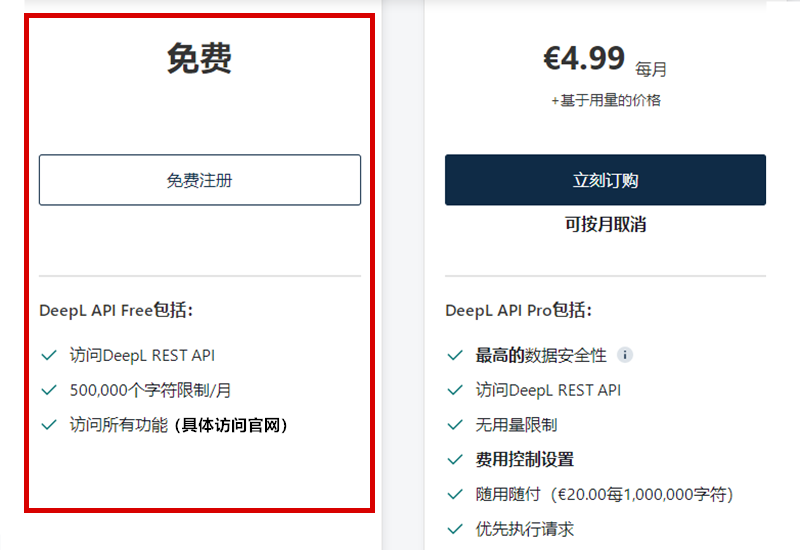Click checkmark icon beside 最高的数据安全性
This screenshot has width=800, height=550.
coord(455,355)
